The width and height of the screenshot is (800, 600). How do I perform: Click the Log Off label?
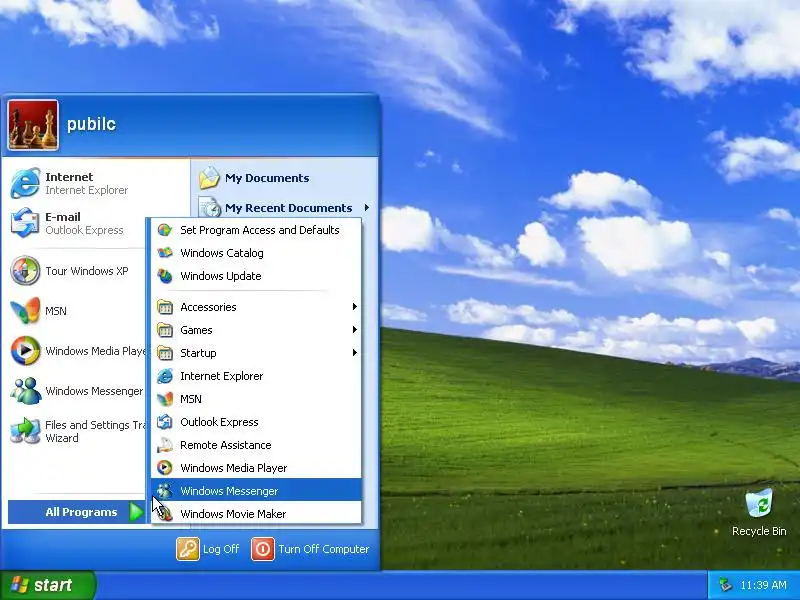221,549
